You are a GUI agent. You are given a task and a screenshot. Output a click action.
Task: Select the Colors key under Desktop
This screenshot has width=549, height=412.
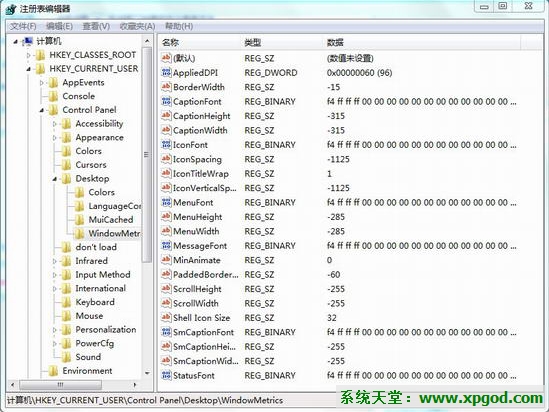point(102,192)
